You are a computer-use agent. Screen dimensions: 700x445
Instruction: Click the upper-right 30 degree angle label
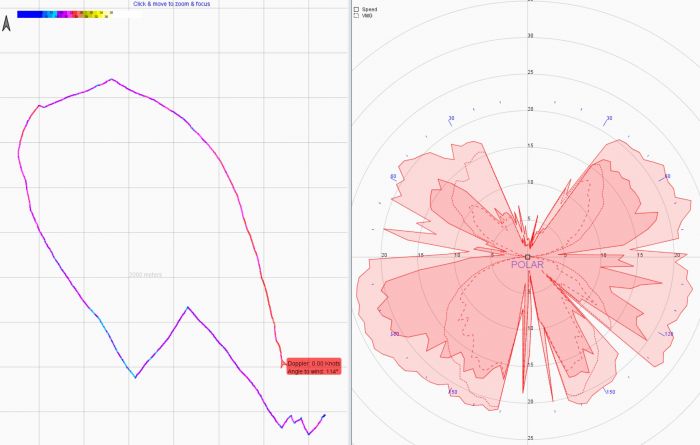coord(608,119)
